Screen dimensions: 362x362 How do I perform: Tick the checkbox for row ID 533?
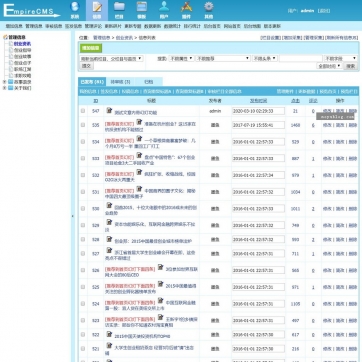[83, 158]
